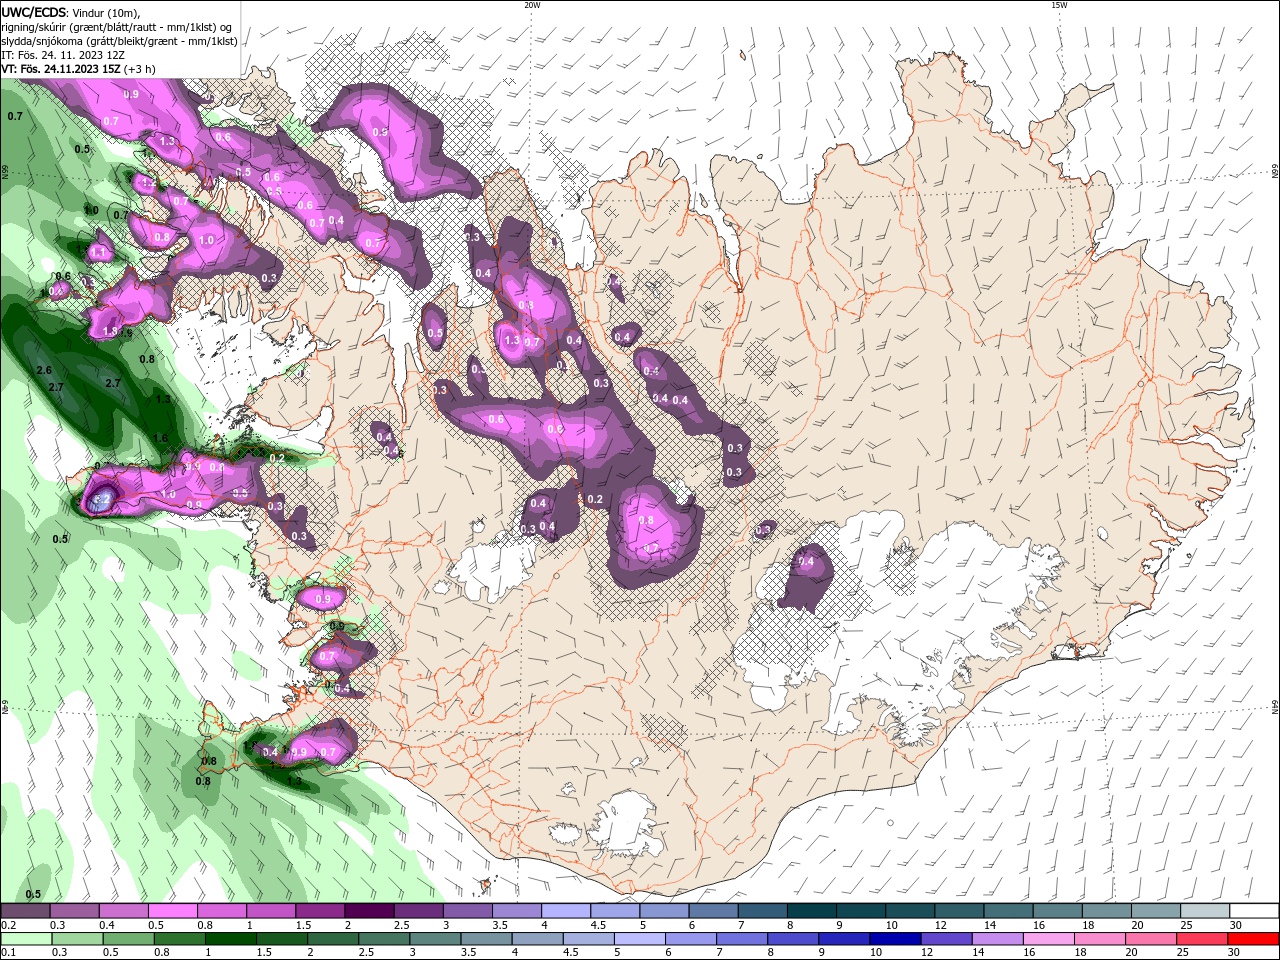Click the valid time line 'VT: Fös. 24.11.2023 15Z'
Image resolution: width=1280 pixels, height=960 pixels.
pos(63,69)
